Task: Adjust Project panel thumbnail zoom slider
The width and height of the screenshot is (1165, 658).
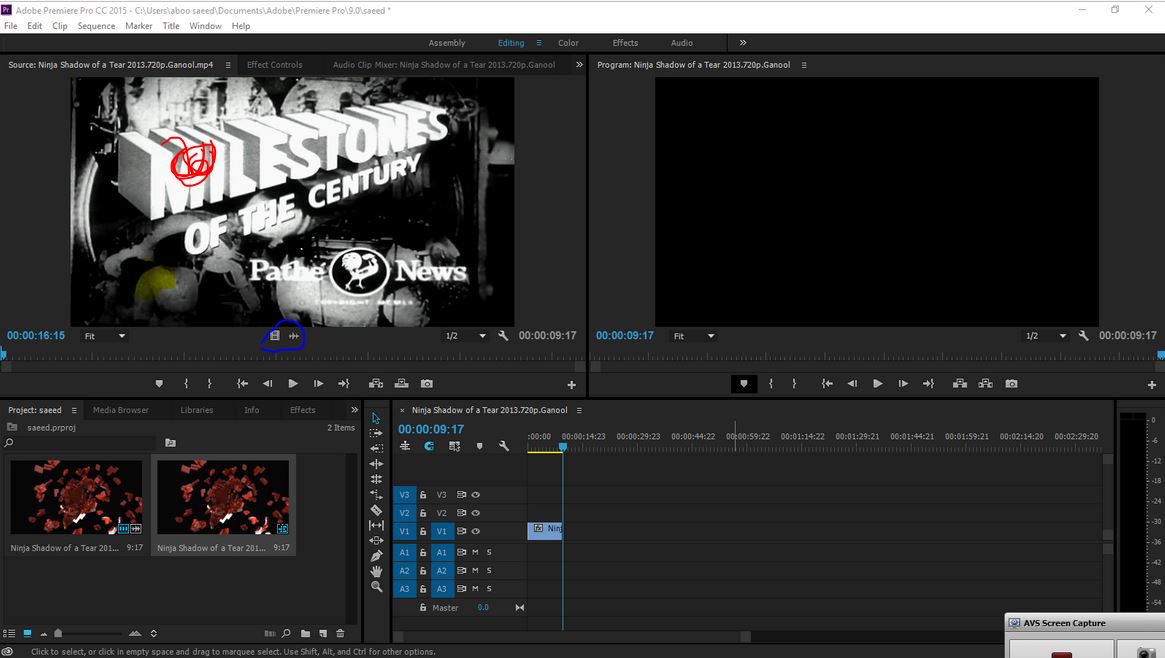Action: pos(58,633)
